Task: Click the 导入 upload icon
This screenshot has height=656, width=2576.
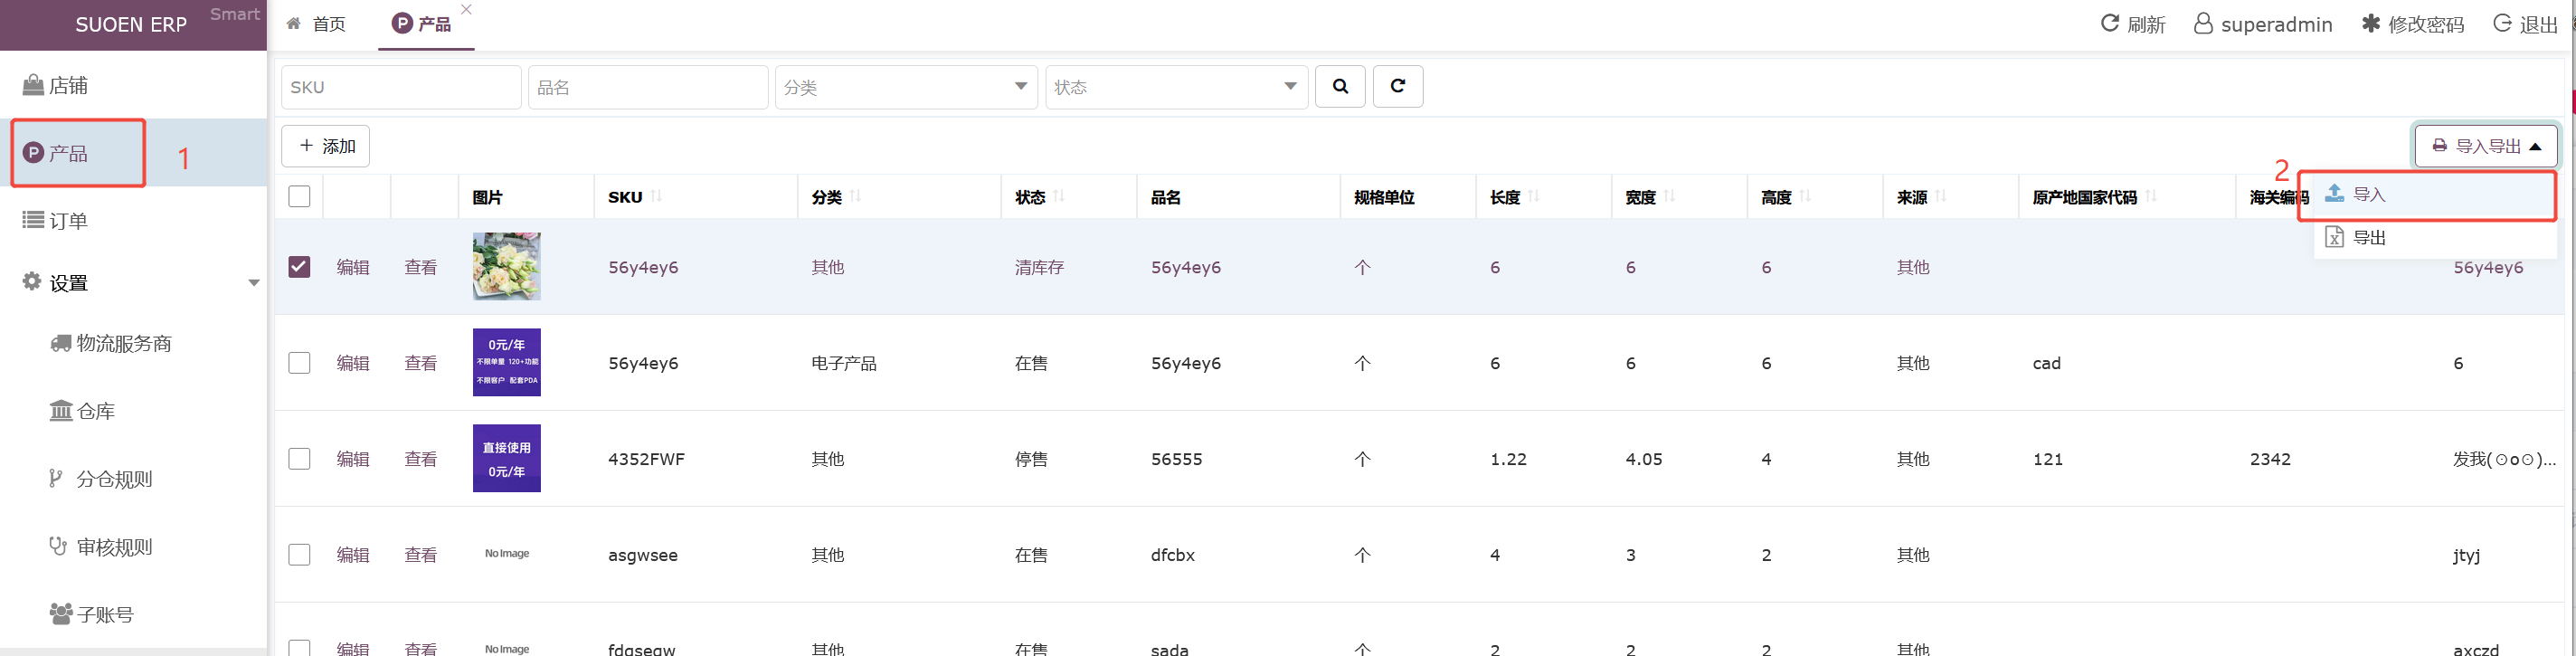Action: 2334,193
